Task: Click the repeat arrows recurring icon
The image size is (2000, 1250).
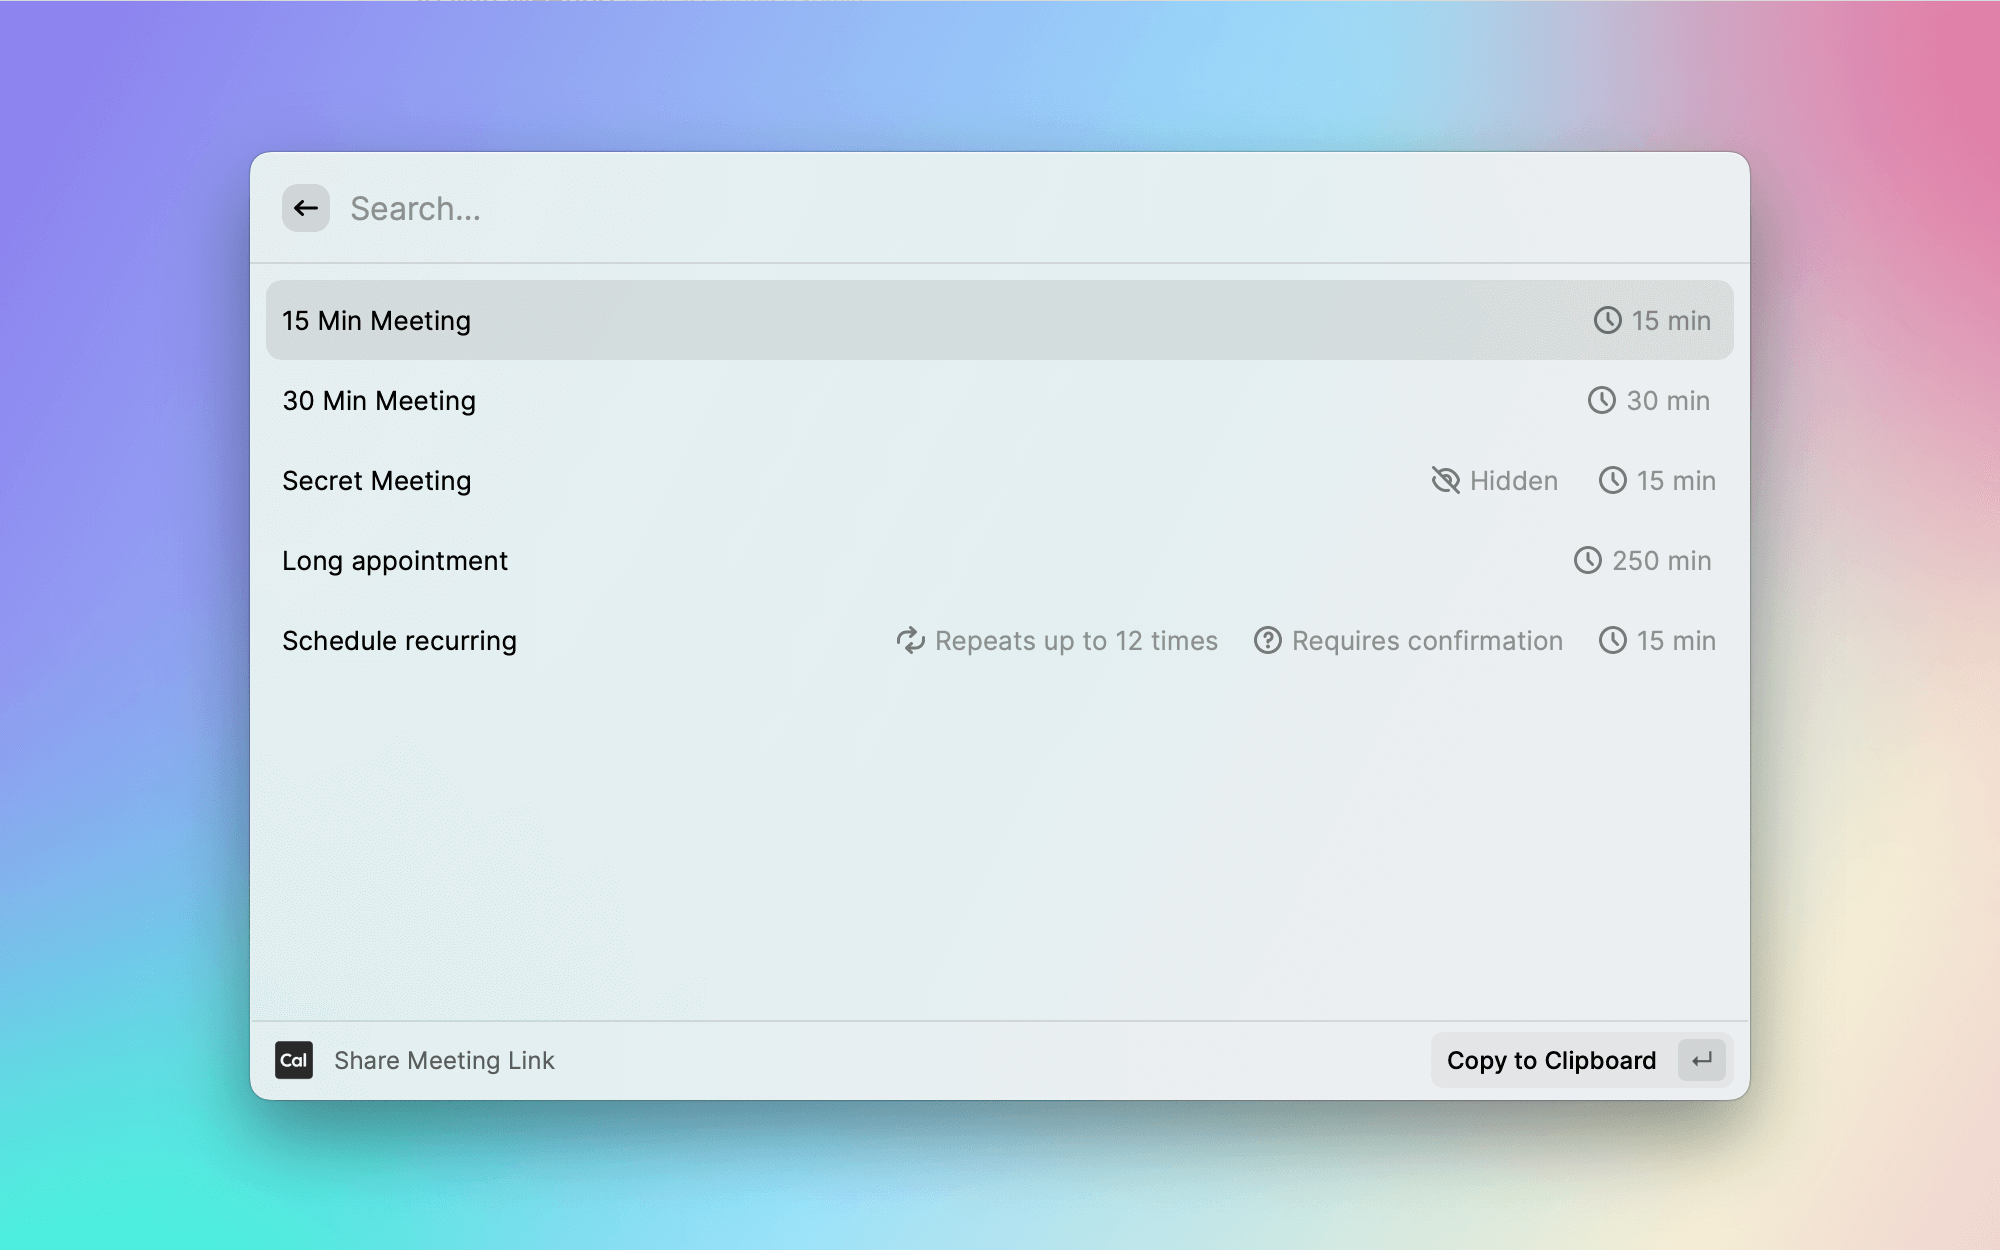Action: click(x=910, y=640)
